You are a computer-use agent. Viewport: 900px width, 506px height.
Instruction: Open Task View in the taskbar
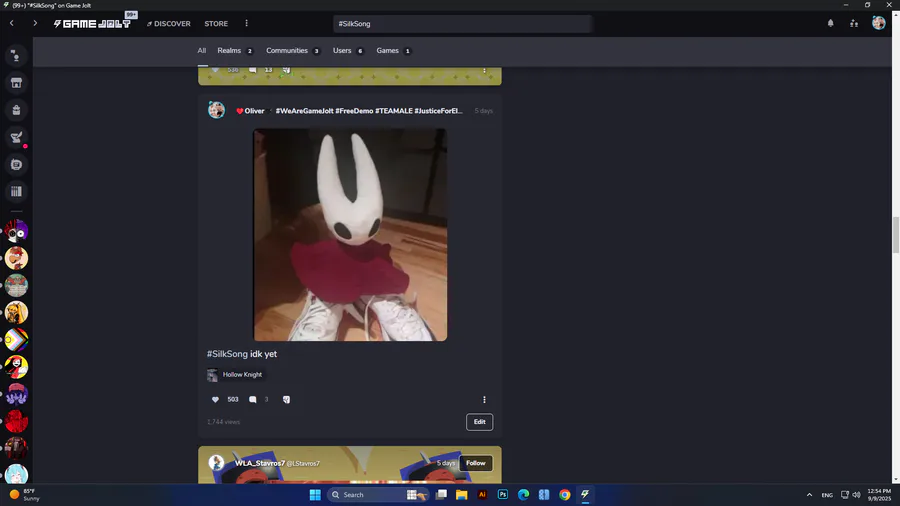(x=441, y=495)
